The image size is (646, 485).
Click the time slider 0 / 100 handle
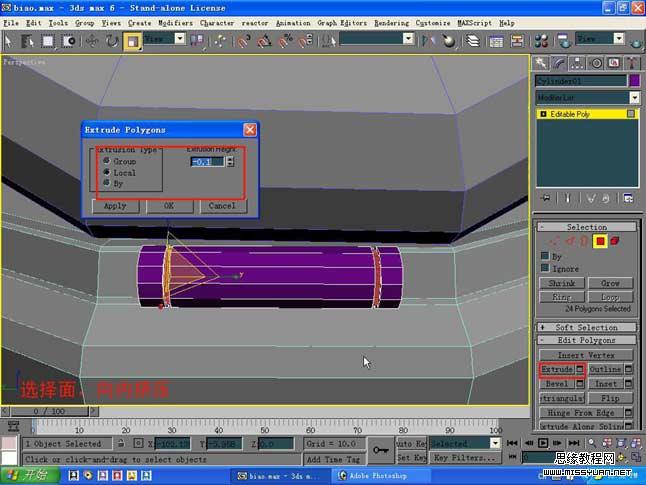click(49, 411)
